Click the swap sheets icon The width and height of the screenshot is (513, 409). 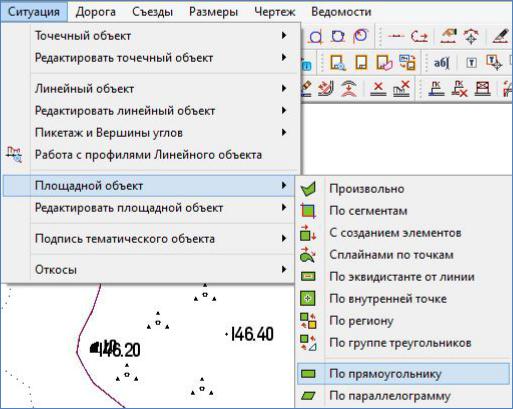[407, 62]
